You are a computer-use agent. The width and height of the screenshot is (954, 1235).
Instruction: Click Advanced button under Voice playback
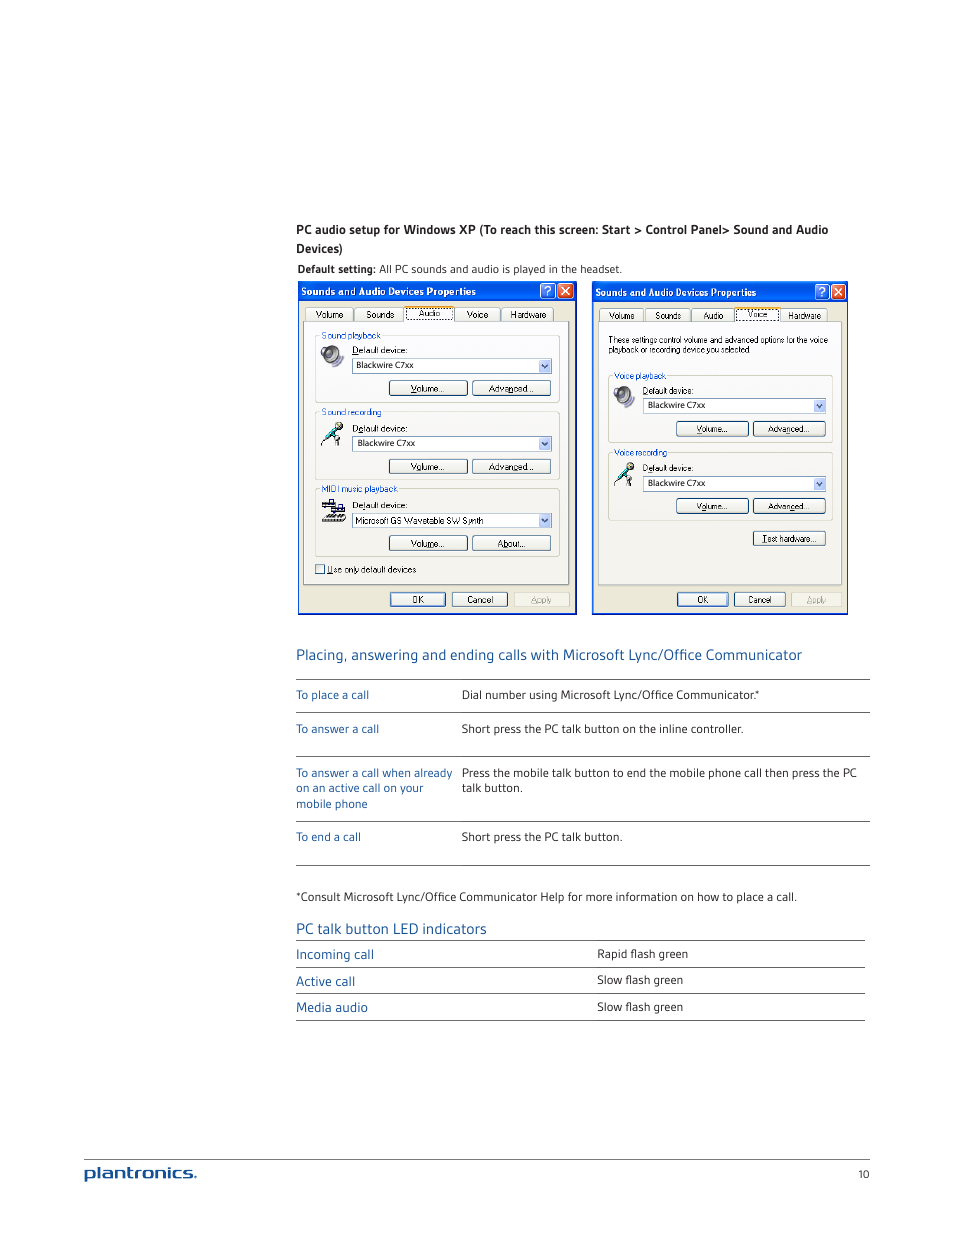pos(789,429)
